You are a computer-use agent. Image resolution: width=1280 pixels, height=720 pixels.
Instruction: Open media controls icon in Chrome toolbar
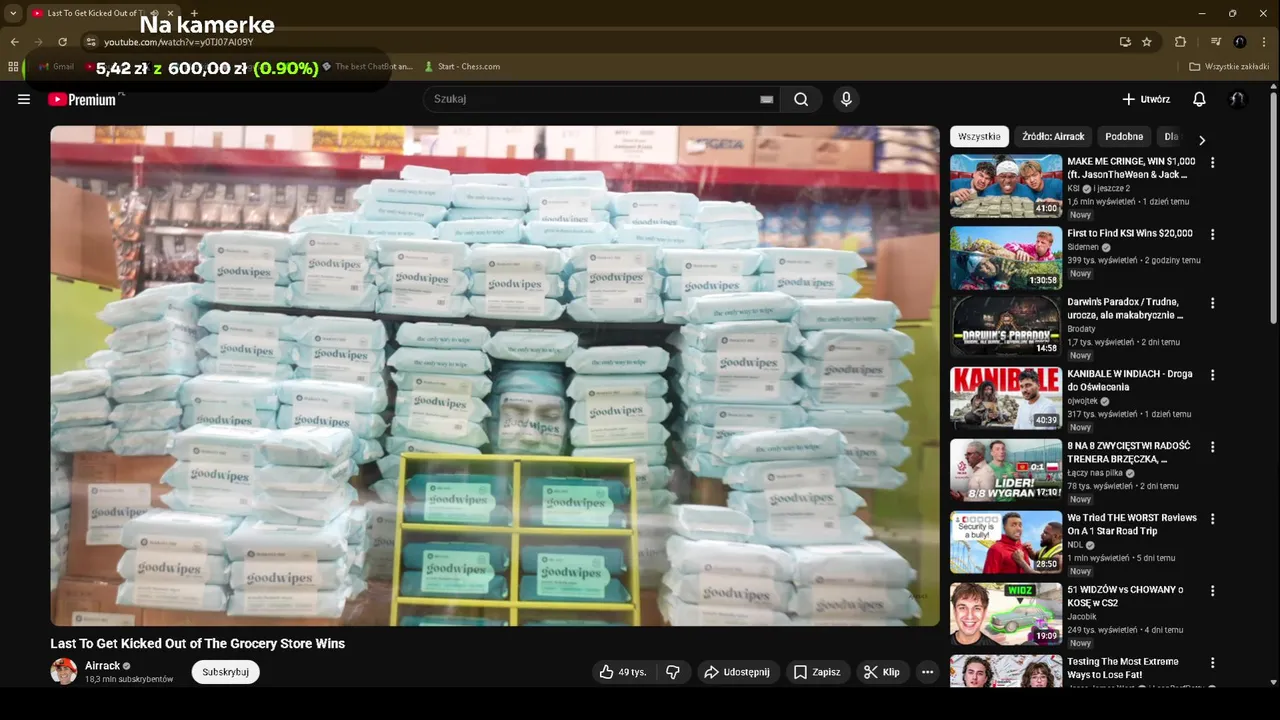(x=1216, y=42)
